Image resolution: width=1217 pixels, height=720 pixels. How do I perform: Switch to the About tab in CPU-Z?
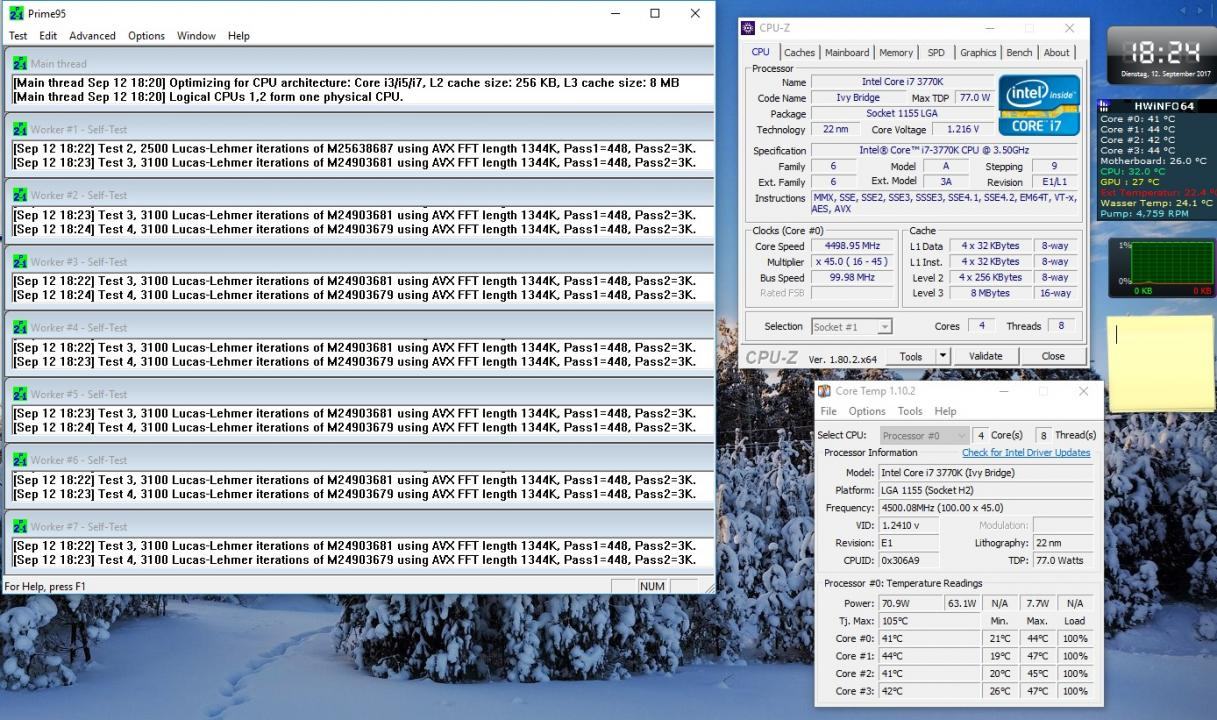(1057, 53)
